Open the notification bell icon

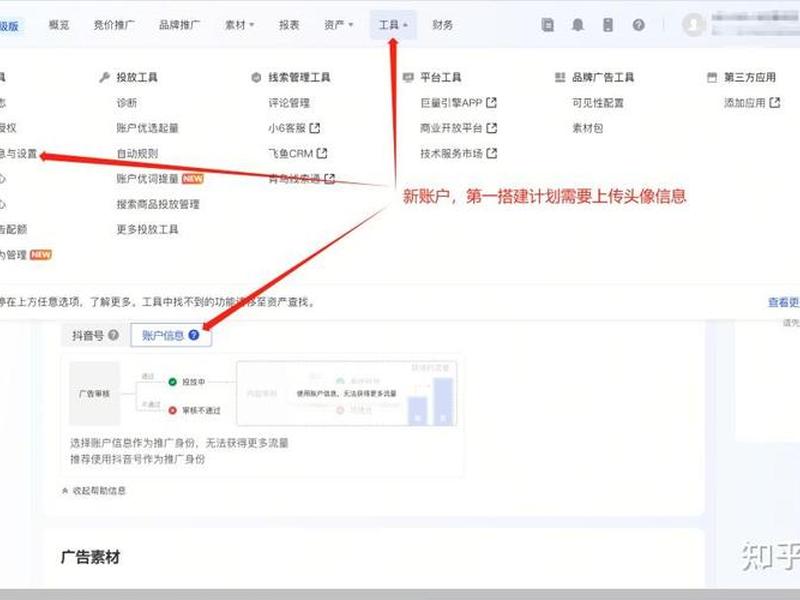click(578, 24)
